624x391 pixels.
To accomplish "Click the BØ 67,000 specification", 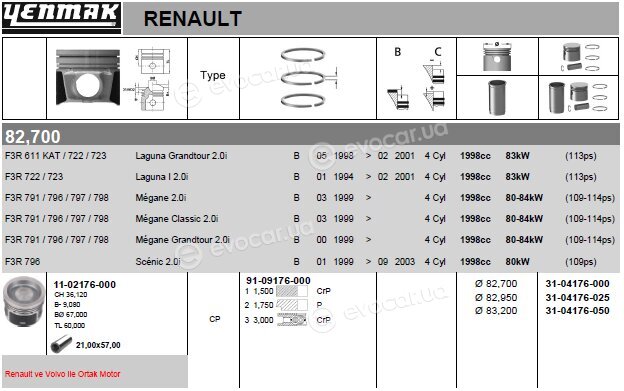I will [70, 315].
